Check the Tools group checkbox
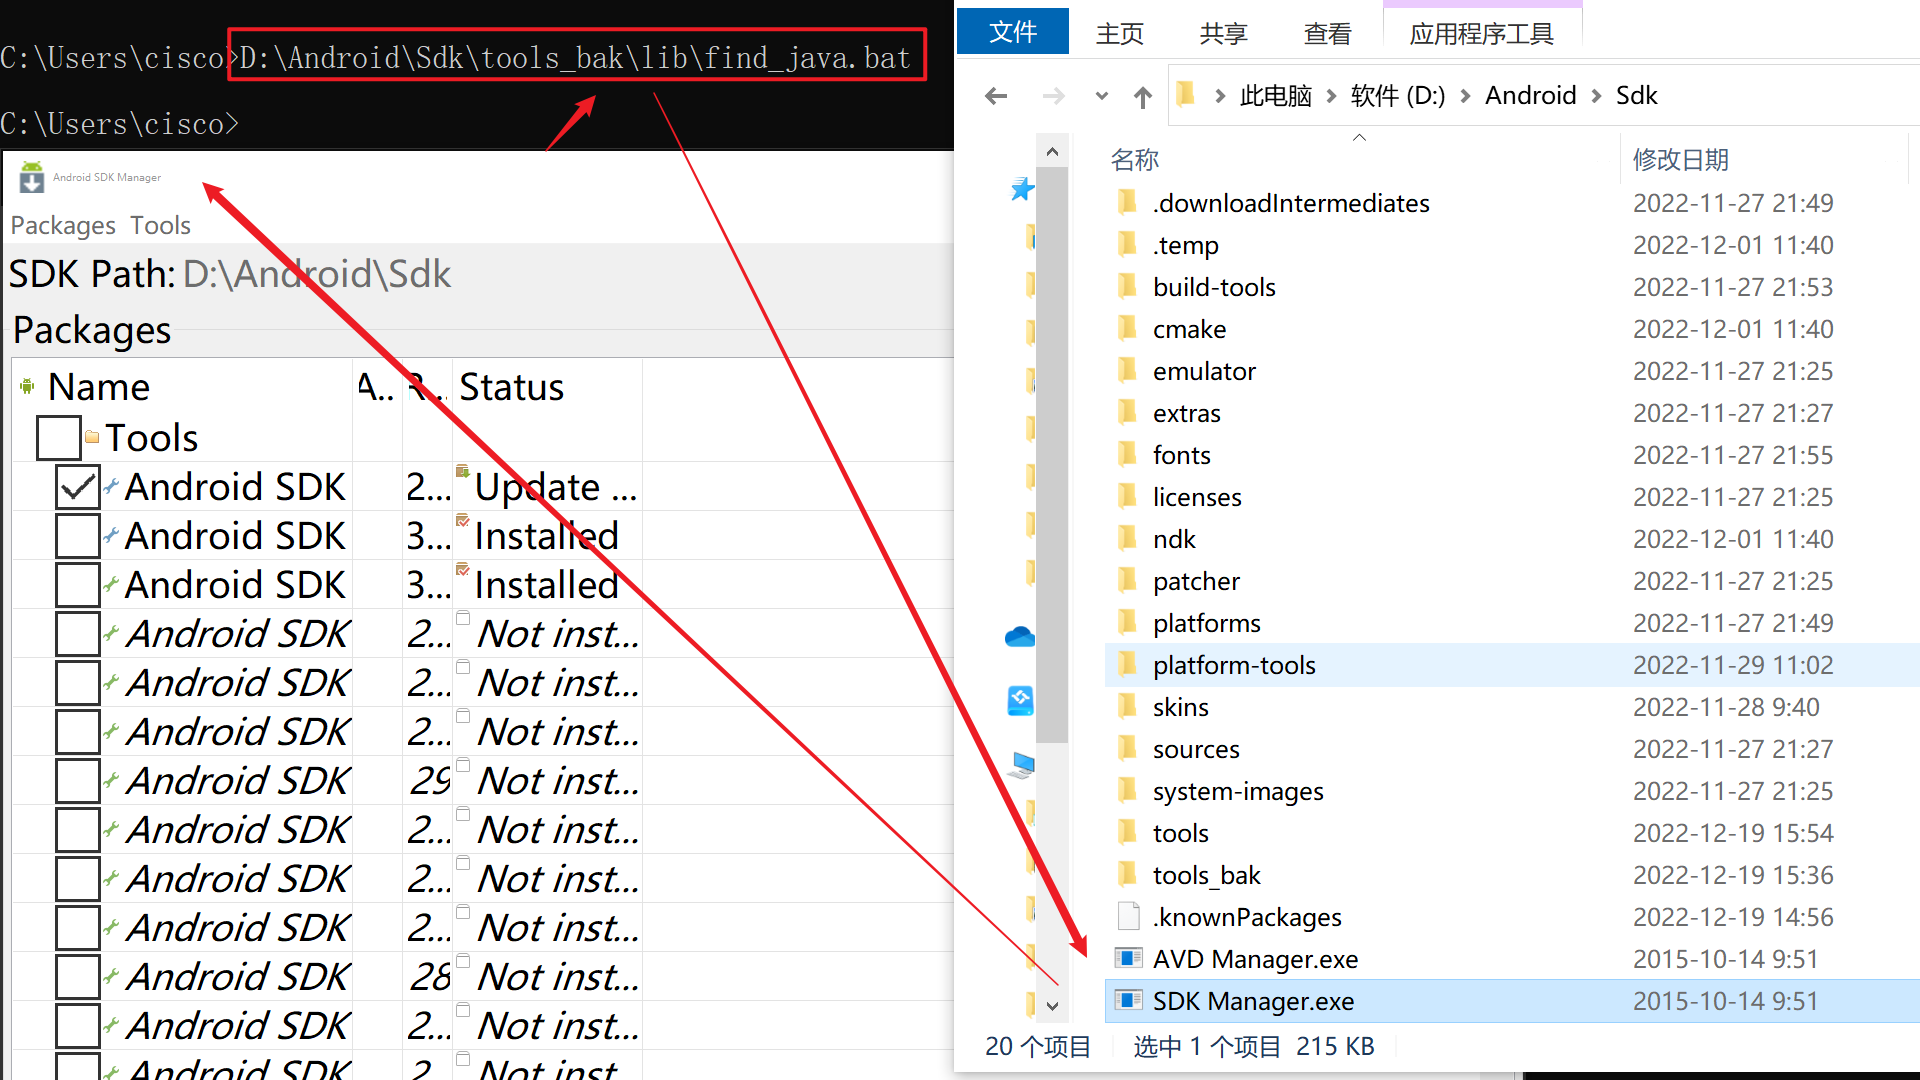Image resolution: width=1920 pixels, height=1080 pixels. 58,438
